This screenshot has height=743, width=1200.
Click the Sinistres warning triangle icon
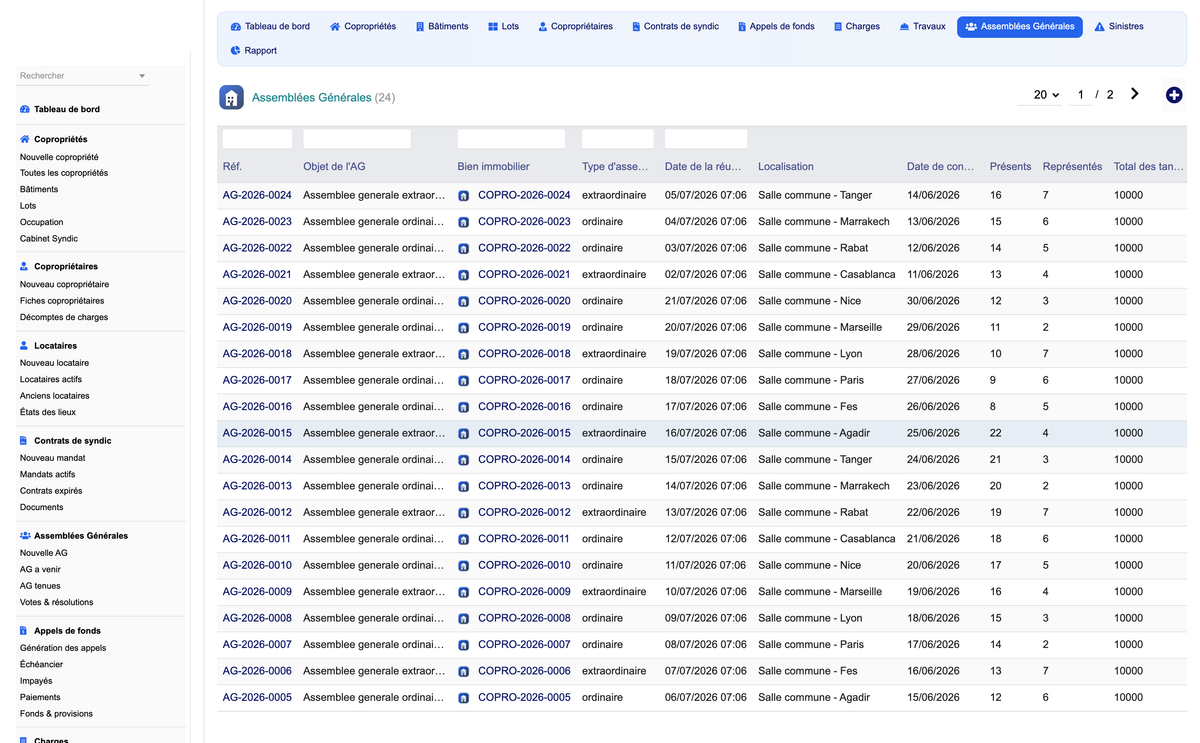click(x=1100, y=27)
